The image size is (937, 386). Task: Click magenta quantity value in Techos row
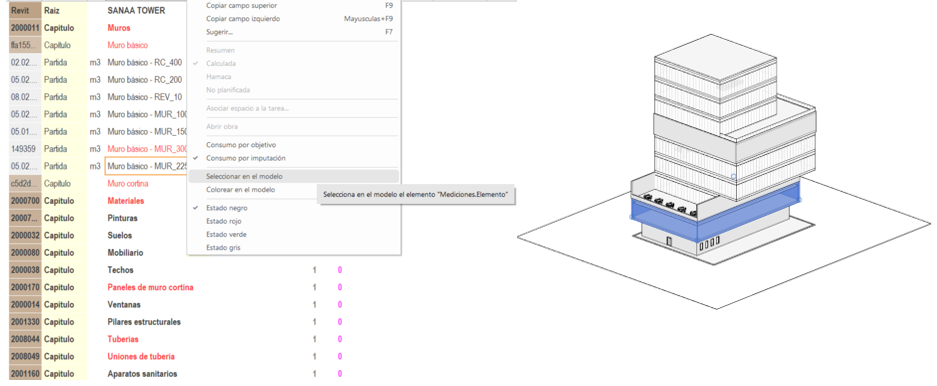coord(339,270)
